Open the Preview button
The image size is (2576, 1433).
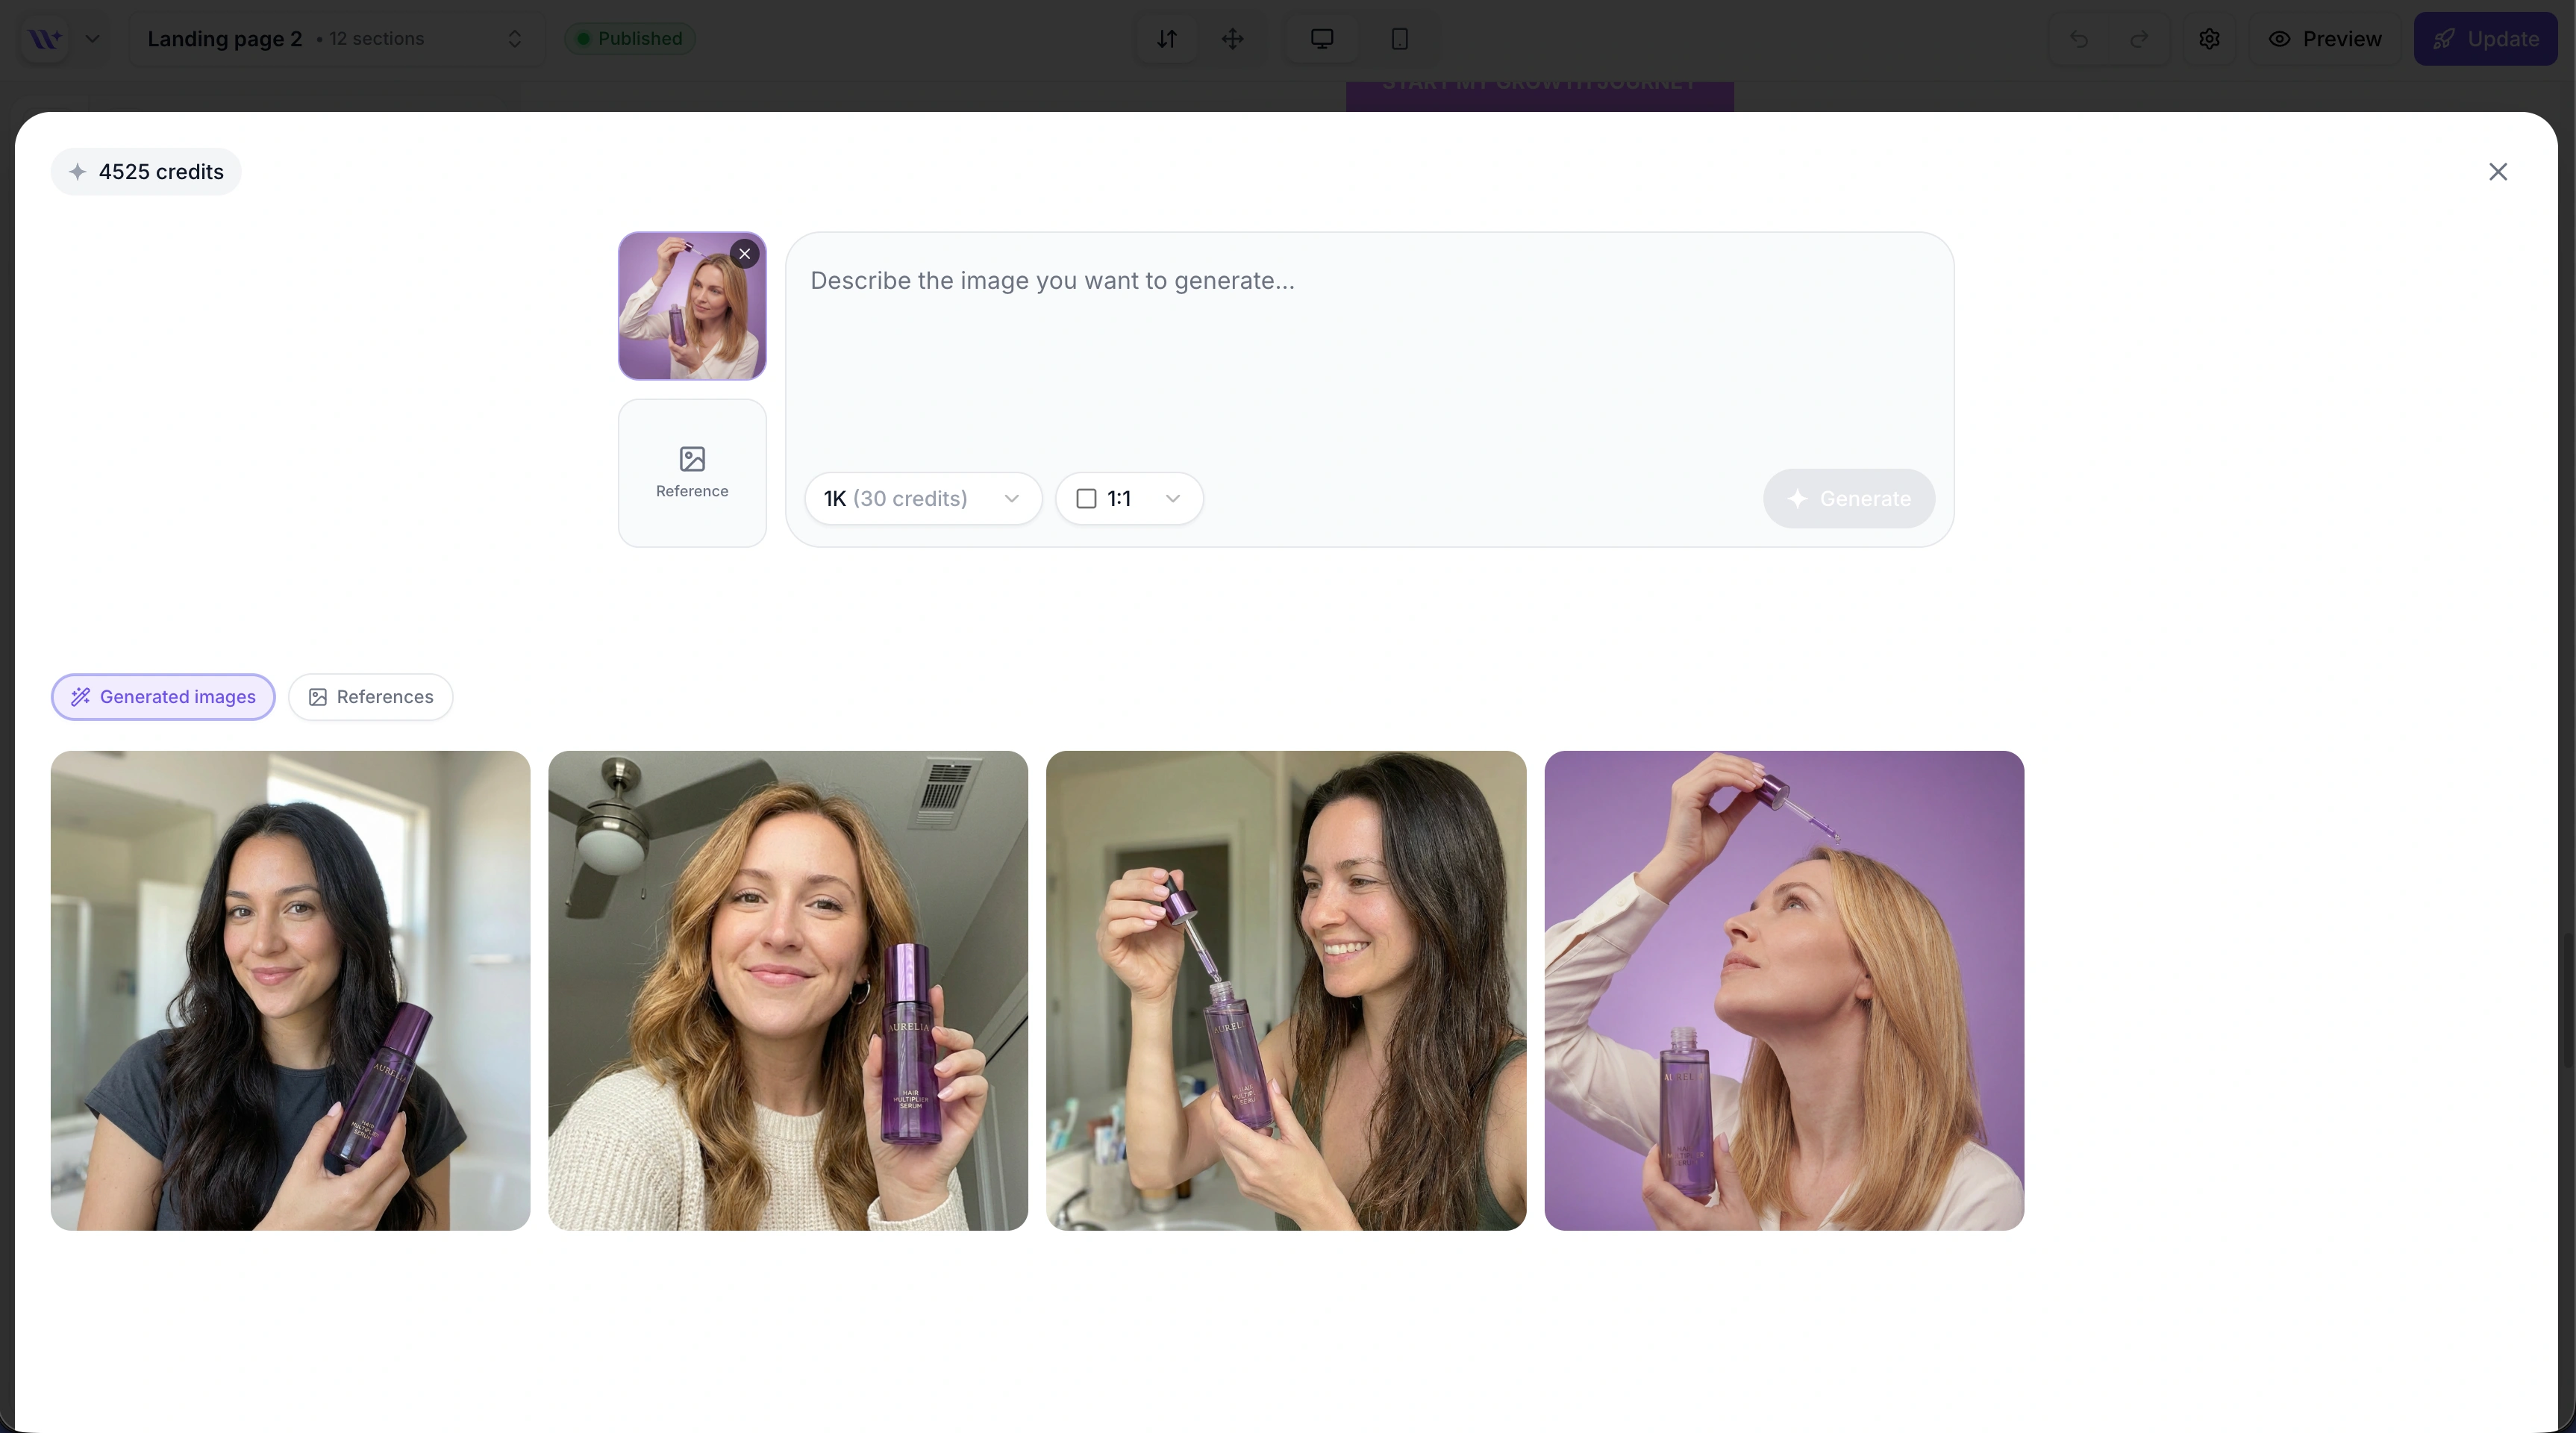(2325, 39)
